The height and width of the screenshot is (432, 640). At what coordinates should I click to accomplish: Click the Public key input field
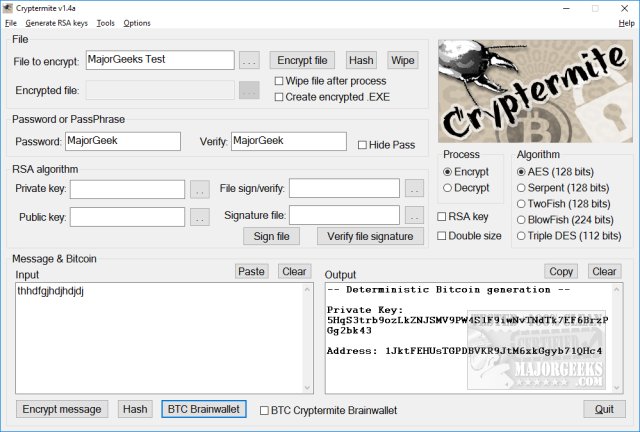click(x=127, y=217)
